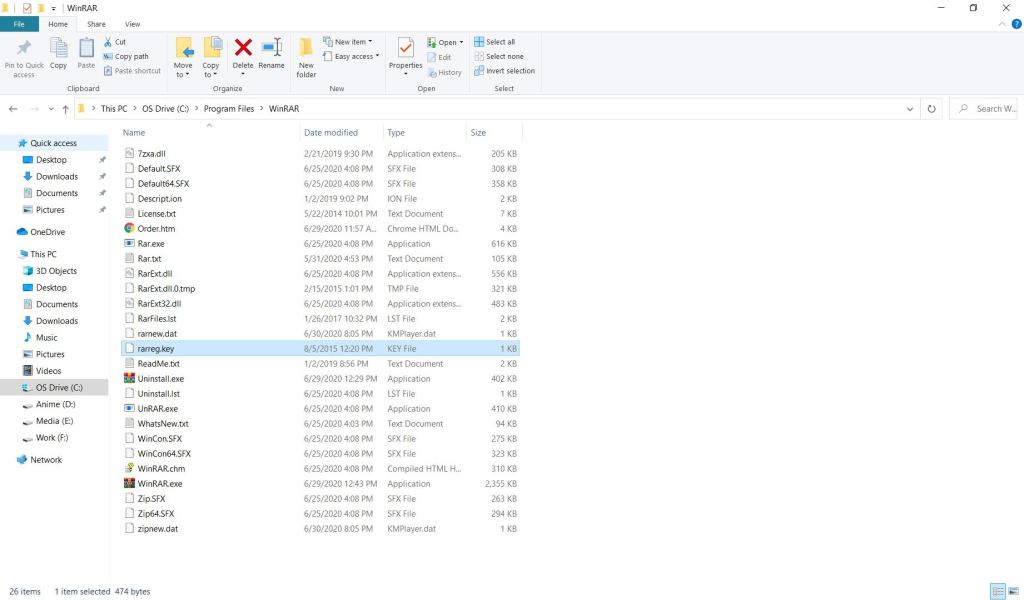
Task: Go up one folder level
Action: click(66, 109)
